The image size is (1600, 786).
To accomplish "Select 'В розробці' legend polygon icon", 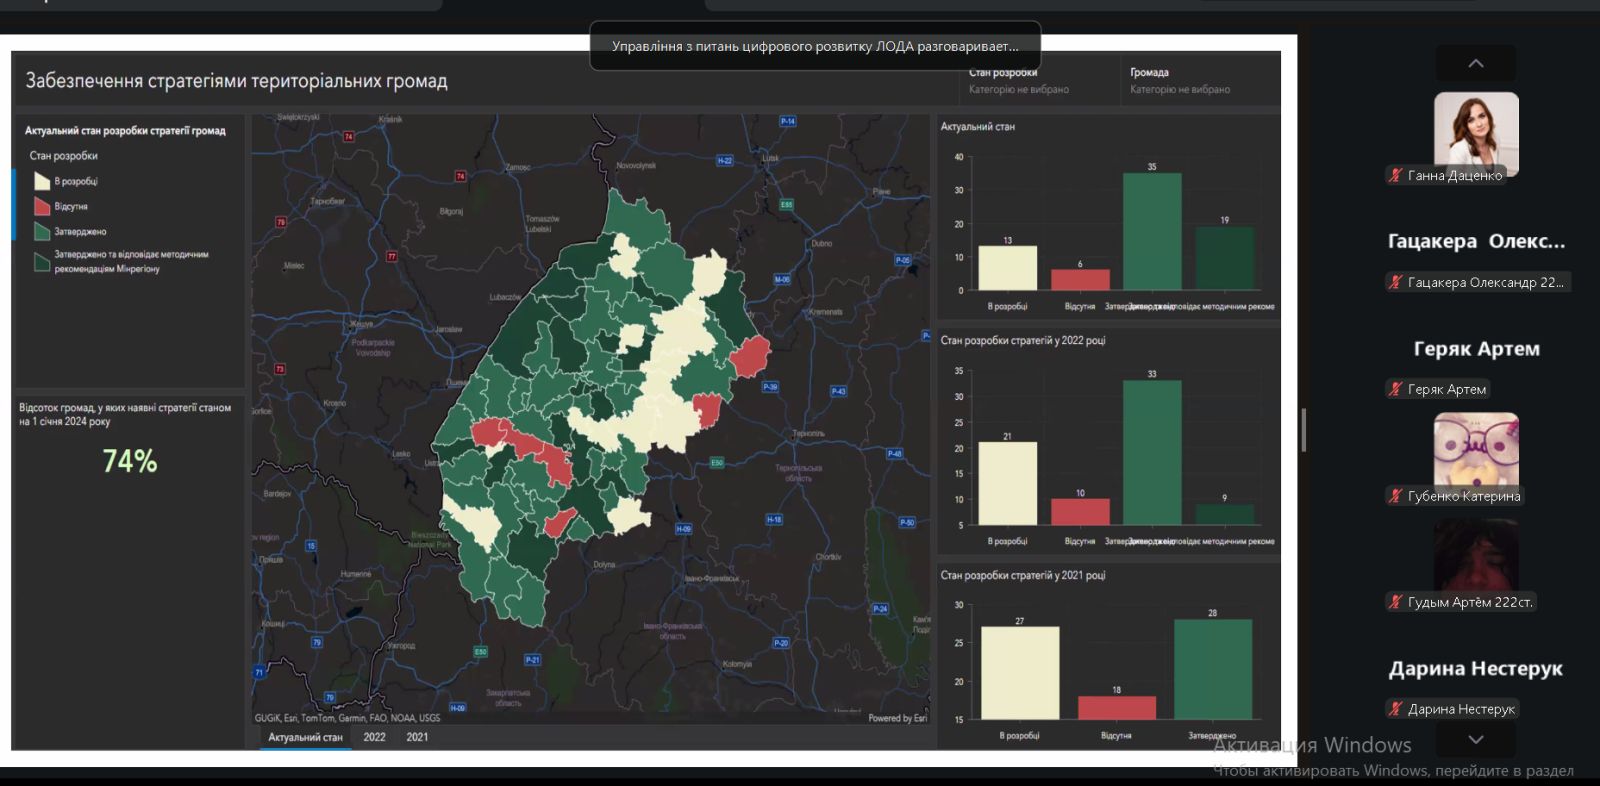I will click(x=42, y=181).
